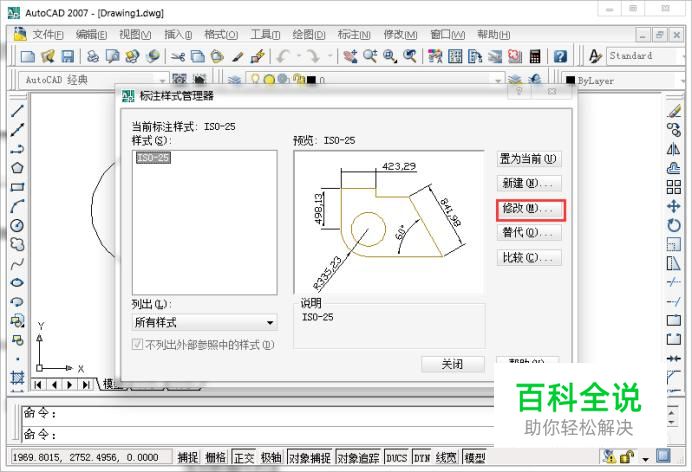The height and width of the screenshot is (472, 692).
Task: Expand the Redo history dropdown arrow
Action: 330,56
